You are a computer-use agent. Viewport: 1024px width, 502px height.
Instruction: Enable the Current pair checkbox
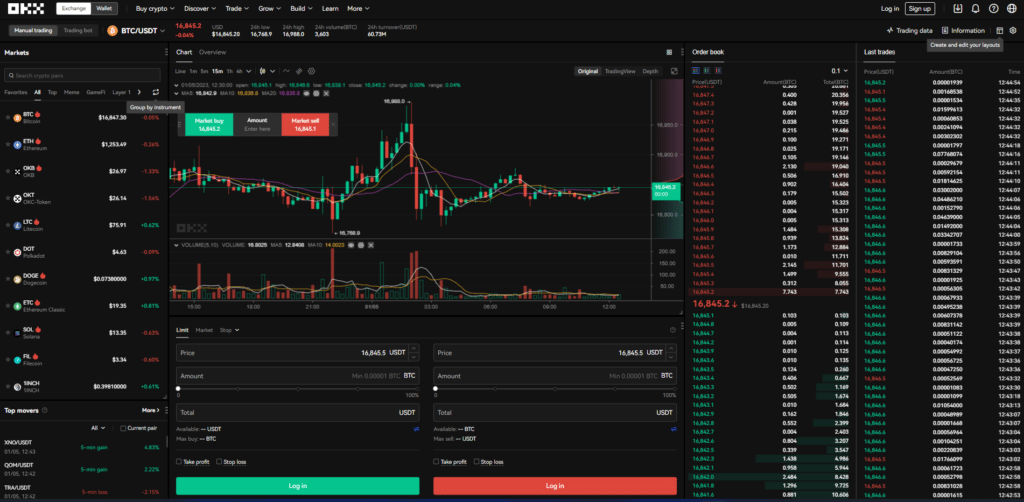click(x=123, y=428)
